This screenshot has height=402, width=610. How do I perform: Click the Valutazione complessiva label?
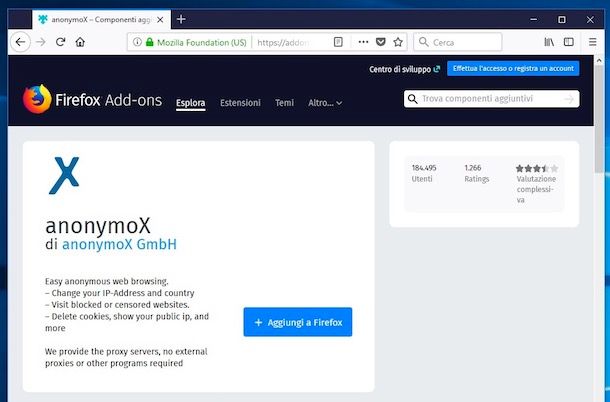(536, 190)
